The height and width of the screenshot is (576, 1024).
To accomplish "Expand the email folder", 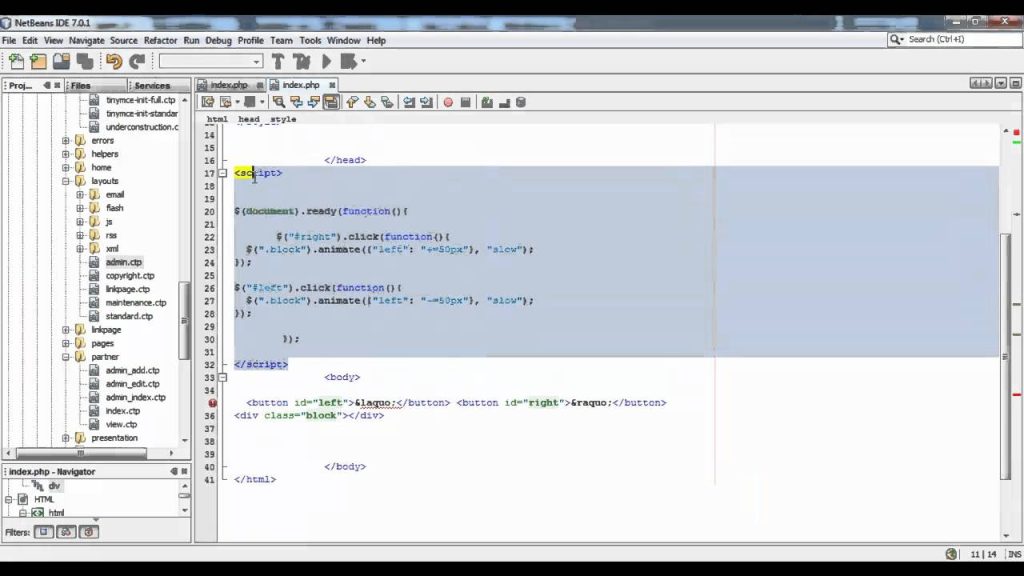I will (x=80, y=195).
